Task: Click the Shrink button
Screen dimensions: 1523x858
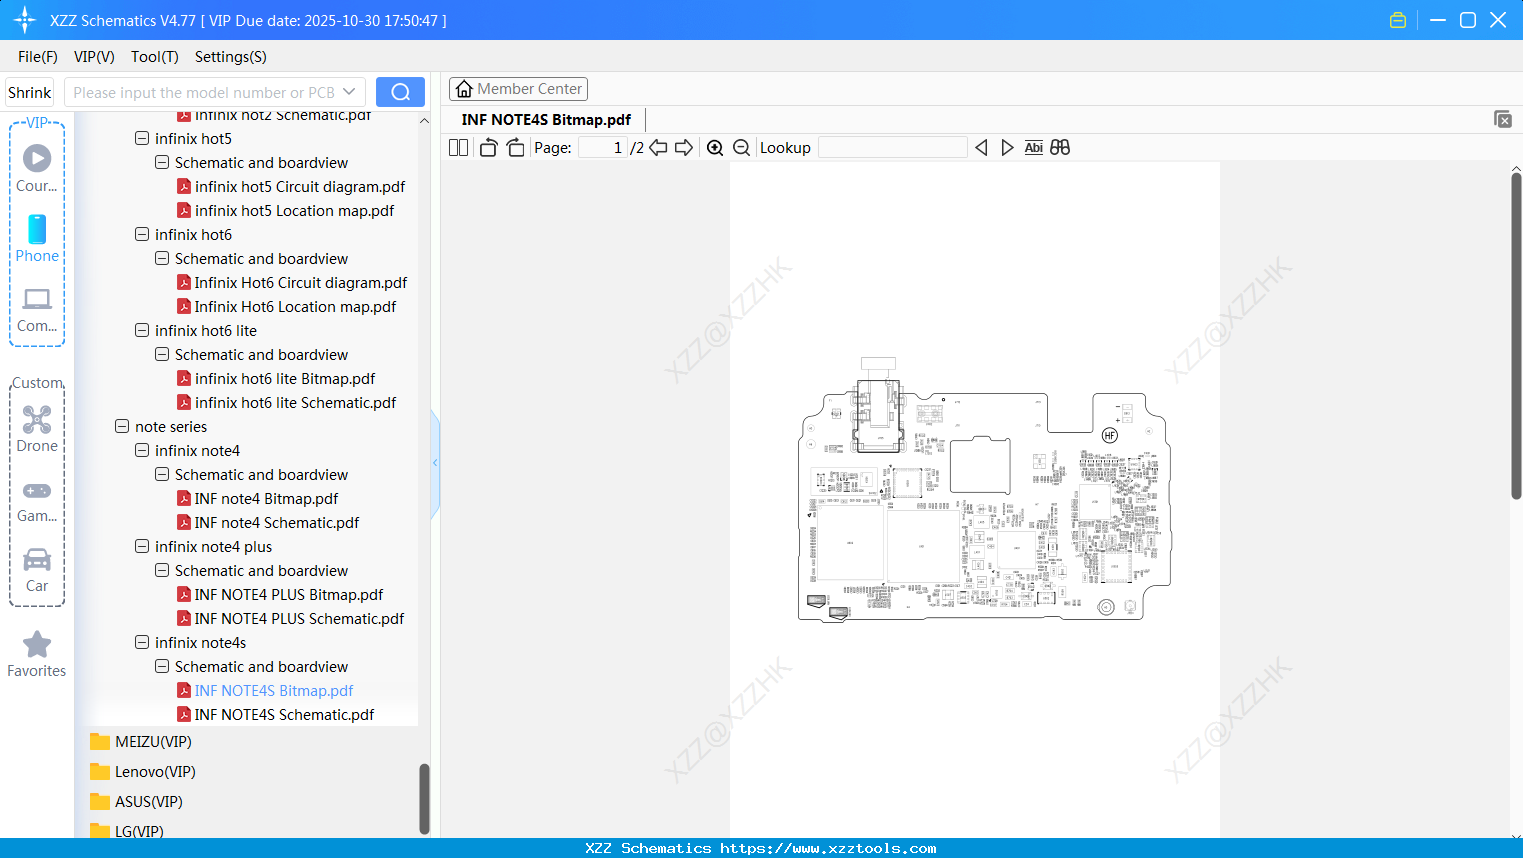Action: coord(29,91)
